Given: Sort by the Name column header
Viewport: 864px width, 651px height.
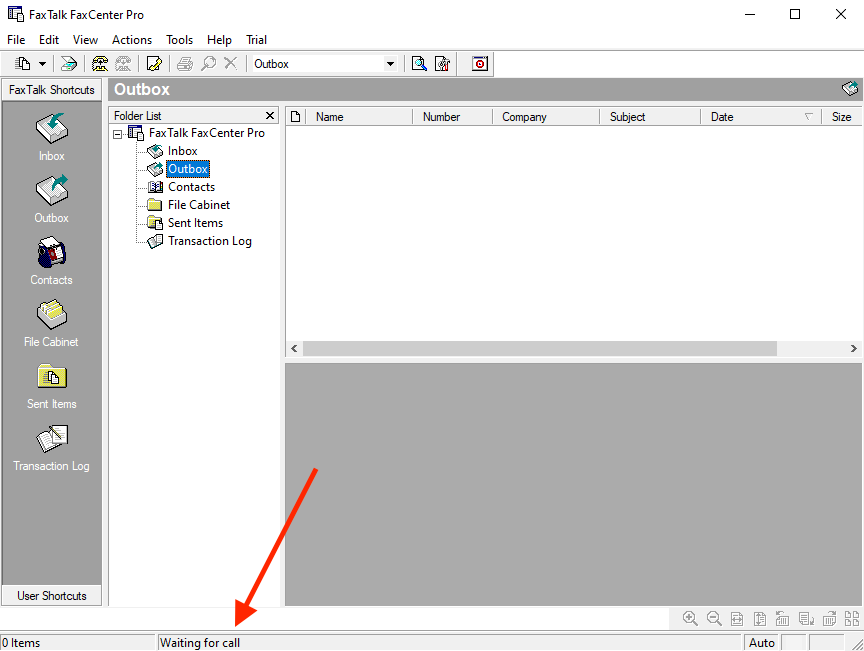Looking at the screenshot, I should pos(359,117).
